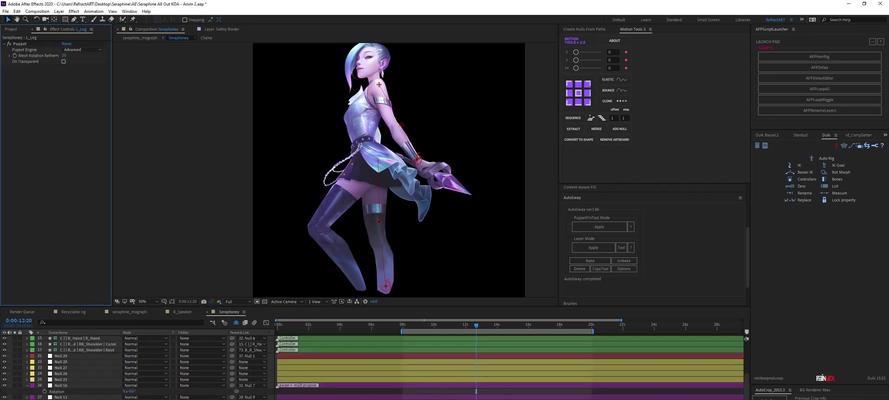Click the Bake button in AutoSway

(x=590, y=261)
